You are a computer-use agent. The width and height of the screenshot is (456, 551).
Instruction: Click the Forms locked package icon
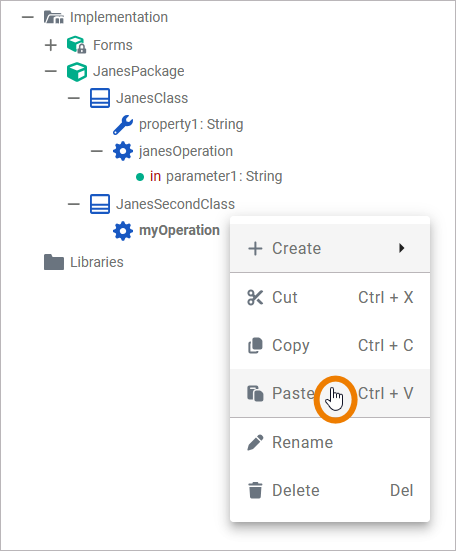pos(77,45)
